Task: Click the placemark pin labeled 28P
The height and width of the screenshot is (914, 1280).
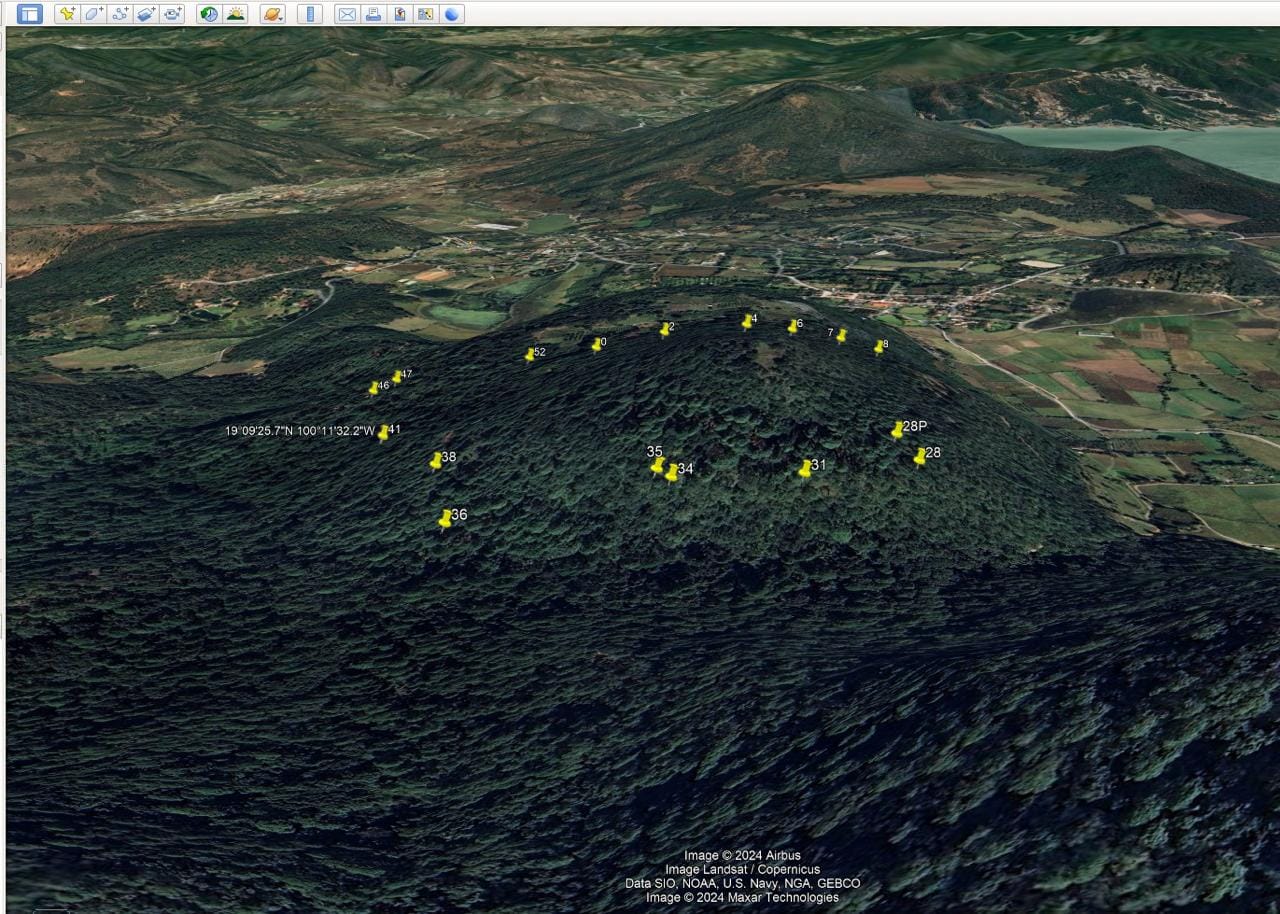Action: 897,430
